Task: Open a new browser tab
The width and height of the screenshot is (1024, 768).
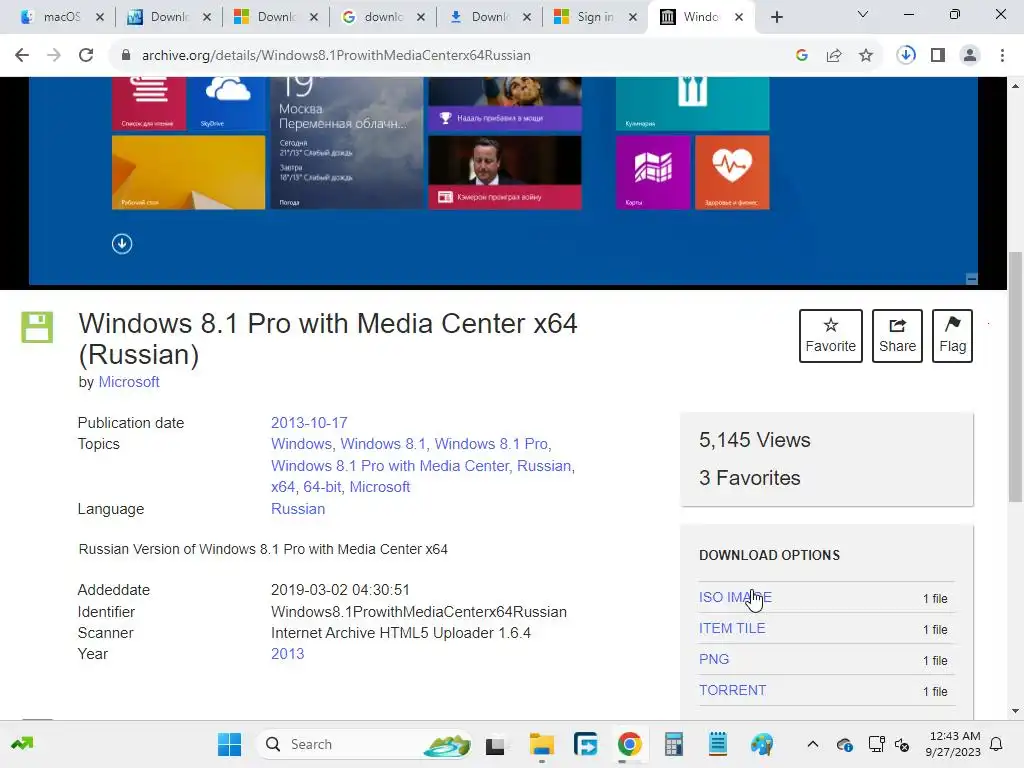Action: [x=776, y=18]
